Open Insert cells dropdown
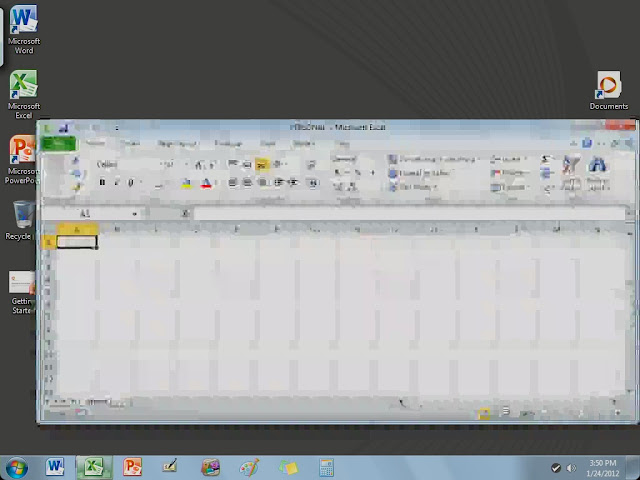640x480 pixels. (x=509, y=159)
